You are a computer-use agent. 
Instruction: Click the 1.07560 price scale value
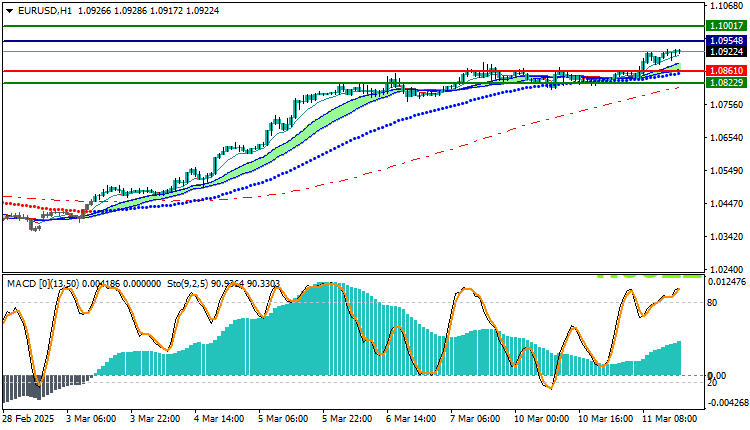tap(727, 105)
